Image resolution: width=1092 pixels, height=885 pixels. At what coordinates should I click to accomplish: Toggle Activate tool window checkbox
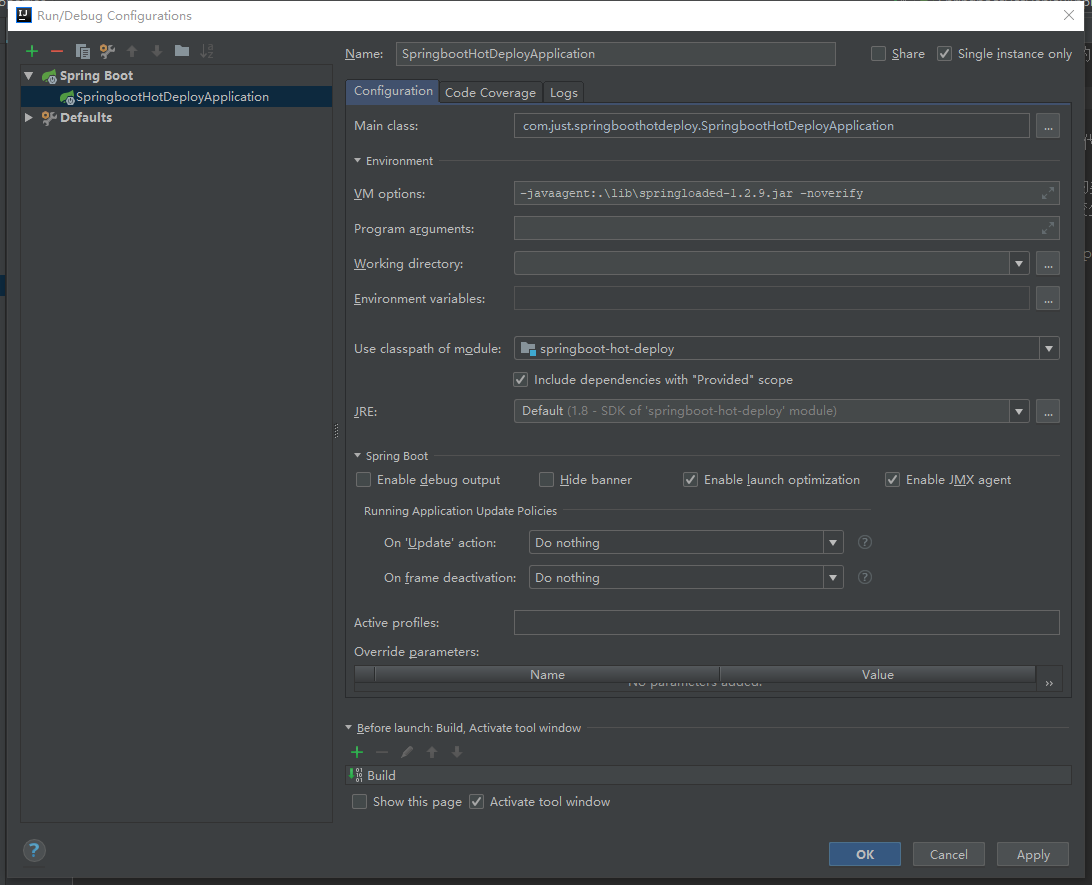point(476,801)
